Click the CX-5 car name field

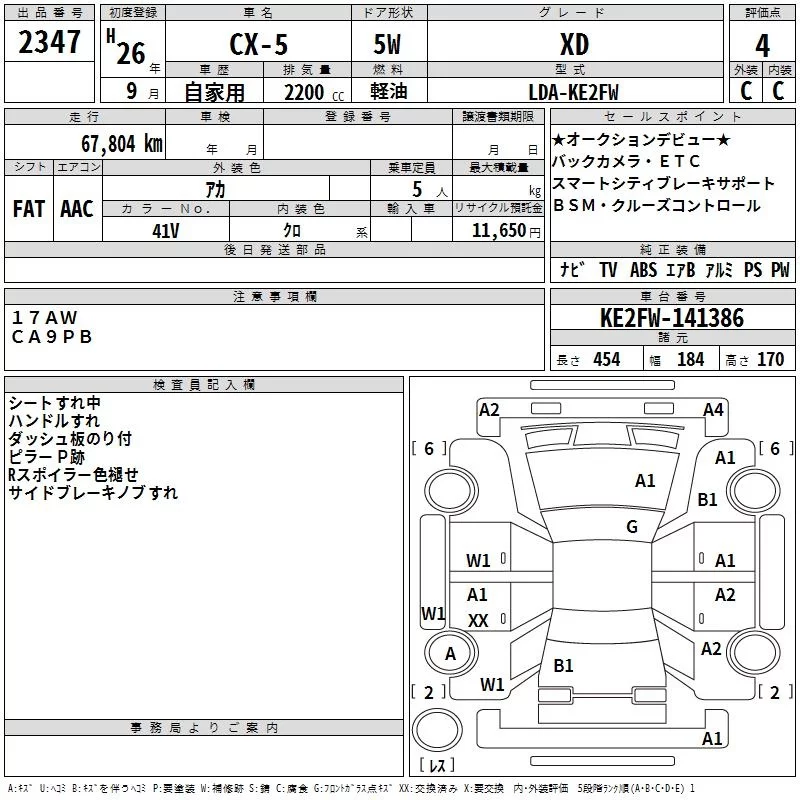pos(257,46)
